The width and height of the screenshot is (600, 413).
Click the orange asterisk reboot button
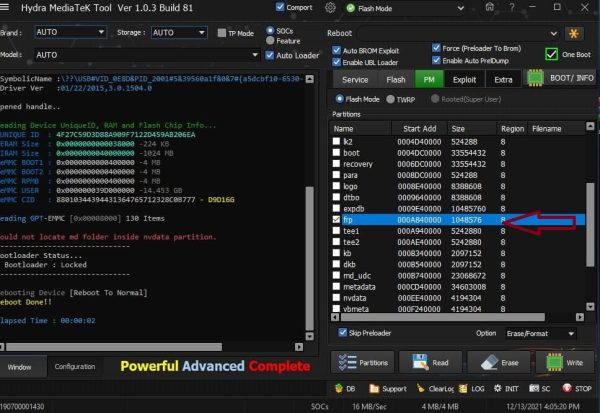pyautogui.click(x=573, y=34)
